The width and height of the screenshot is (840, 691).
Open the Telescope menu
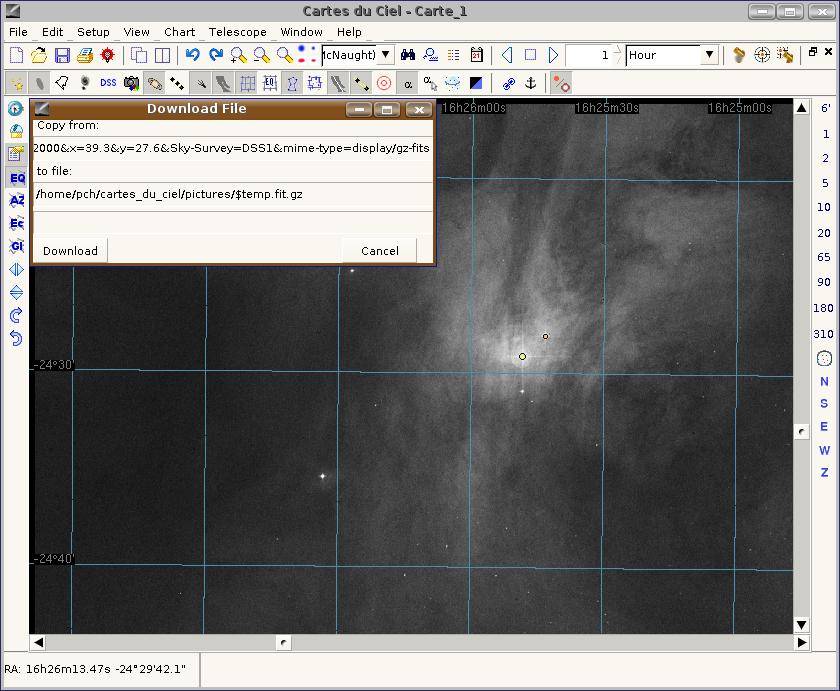[237, 32]
